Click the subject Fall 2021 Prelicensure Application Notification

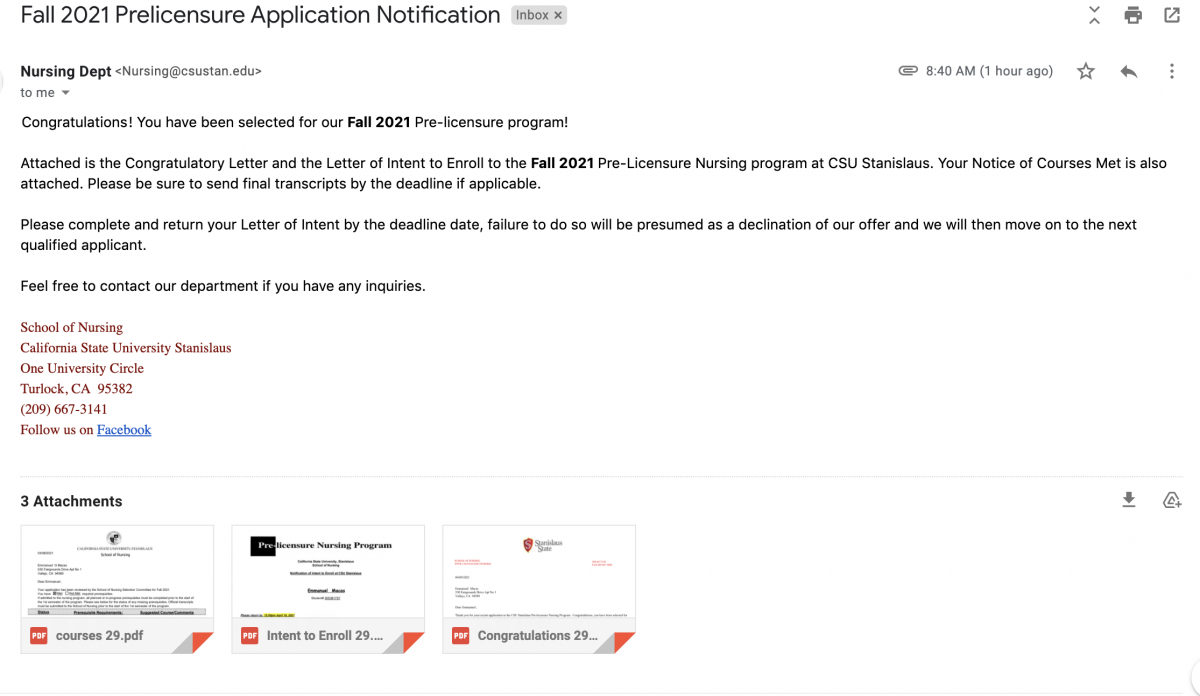[x=260, y=15]
